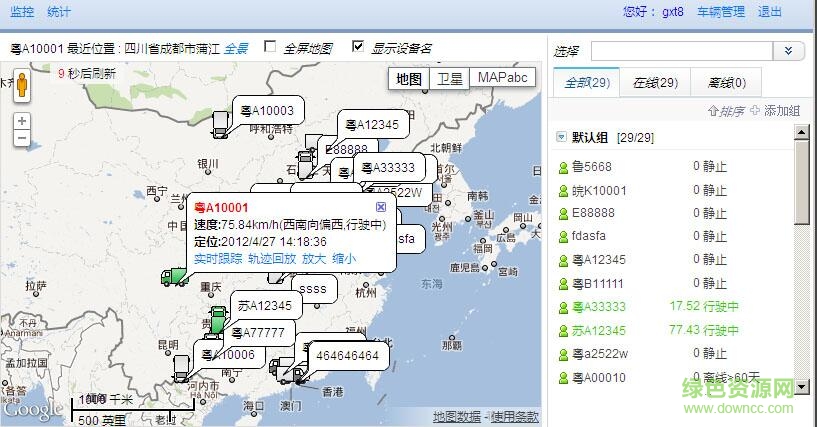The height and width of the screenshot is (427, 817).
Task: Click the 排序 sort button
Action: pyautogui.click(x=726, y=111)
